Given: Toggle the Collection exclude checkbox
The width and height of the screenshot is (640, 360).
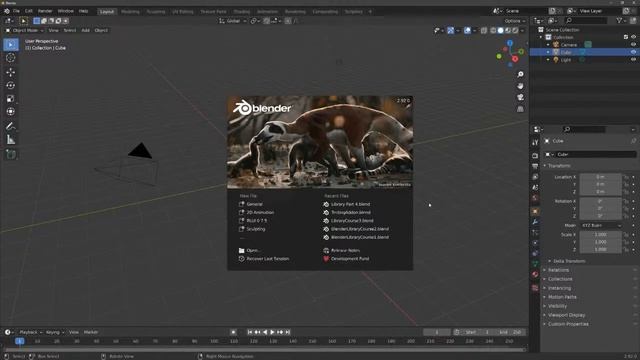Looking at the screenshot, I should click(626, 37).
